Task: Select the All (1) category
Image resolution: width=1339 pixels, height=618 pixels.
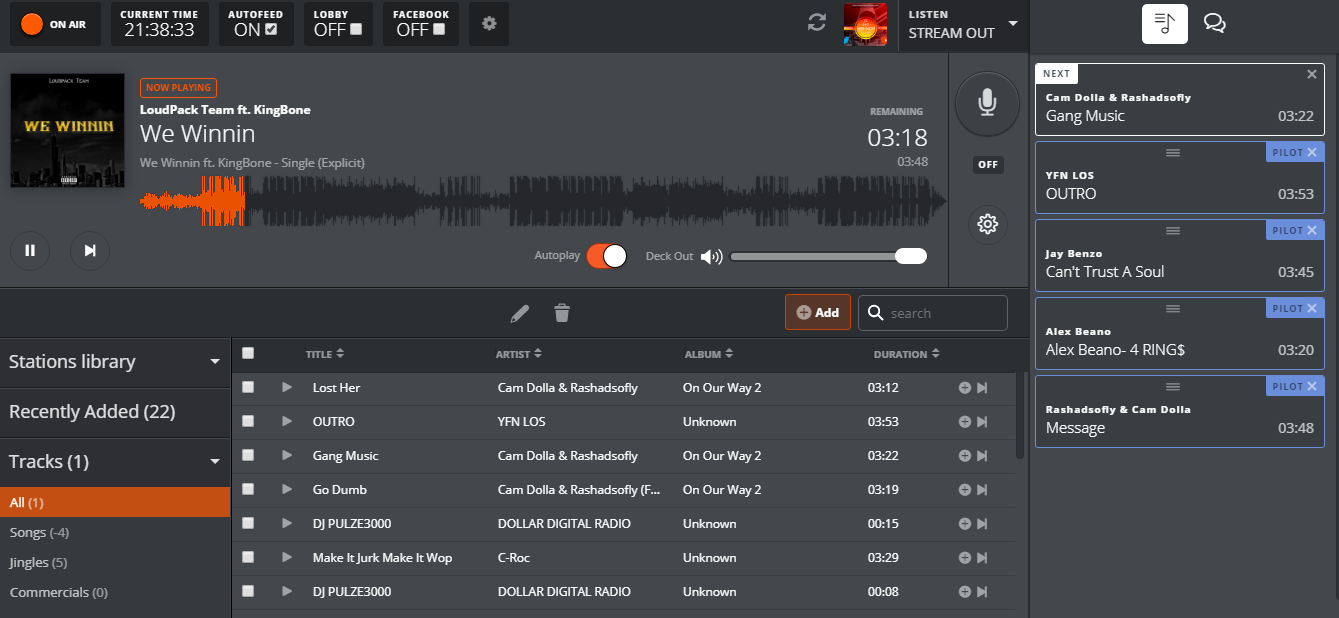Action: coord(115,502)
